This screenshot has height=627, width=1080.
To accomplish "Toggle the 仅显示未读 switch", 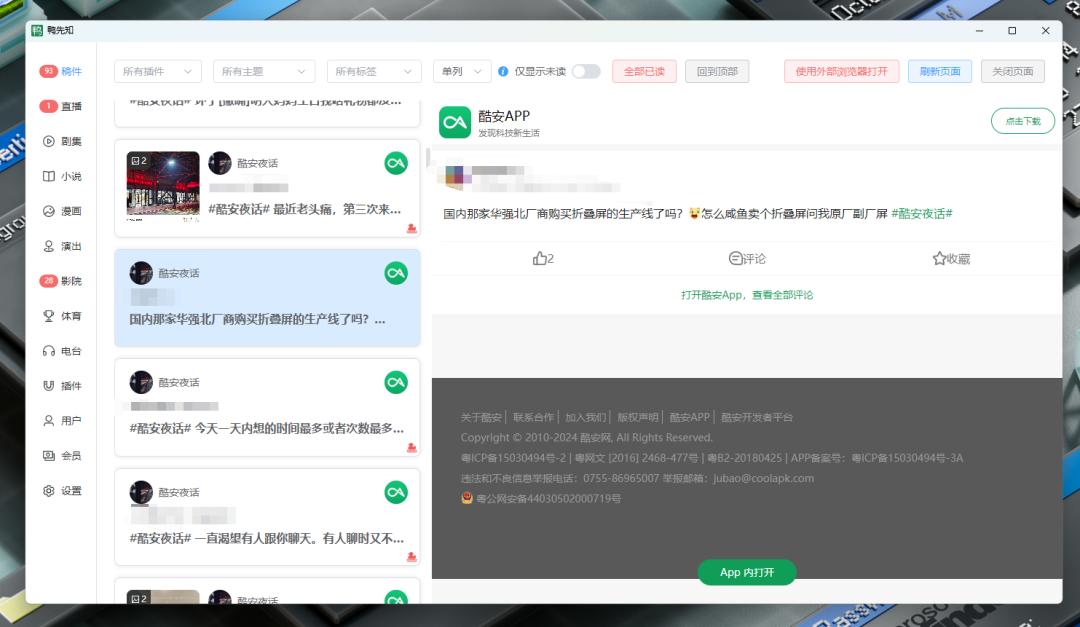I will click(x=586, y=72).
